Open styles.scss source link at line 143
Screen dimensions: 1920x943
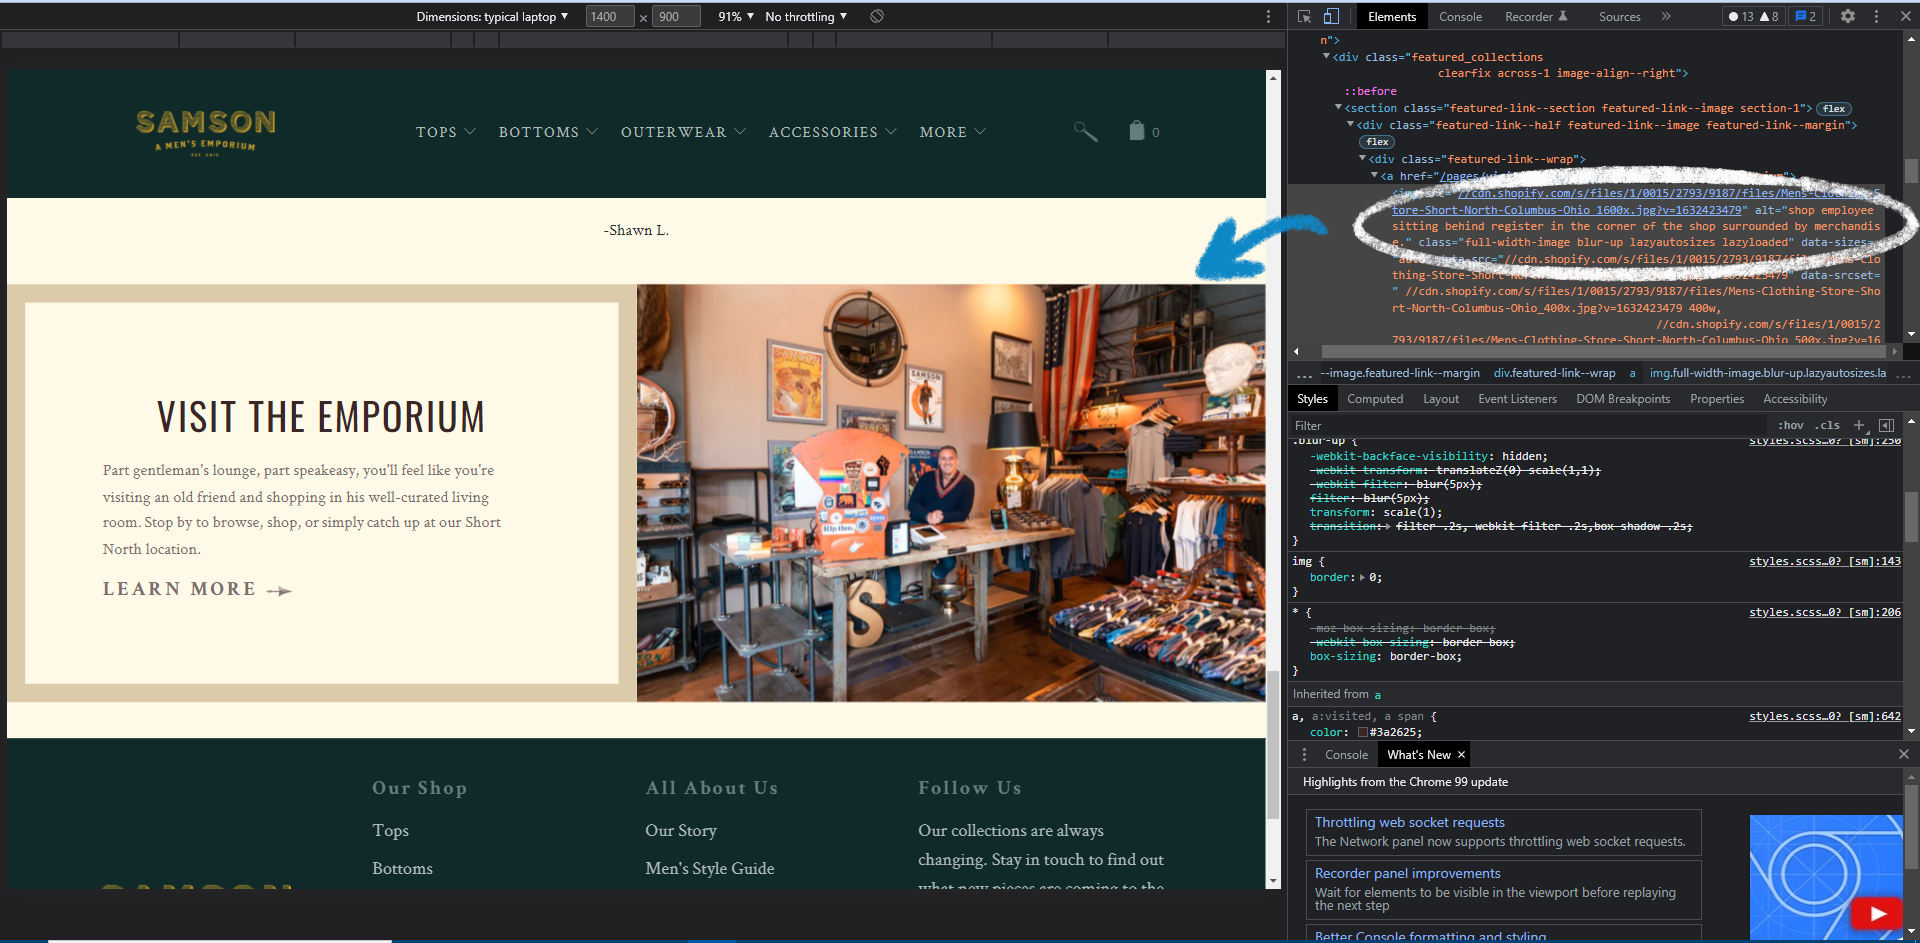coord(1824,561)
